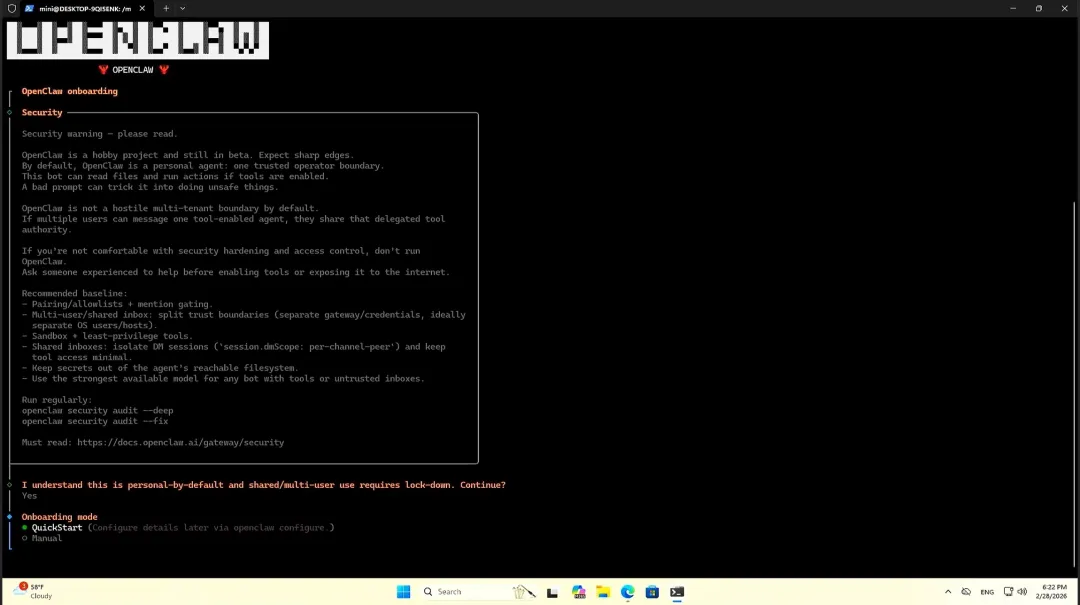The width and height of the screenshot is (1080, 605).
Task: Open the ENG language input switcher
Action: [x=987, y=592]
